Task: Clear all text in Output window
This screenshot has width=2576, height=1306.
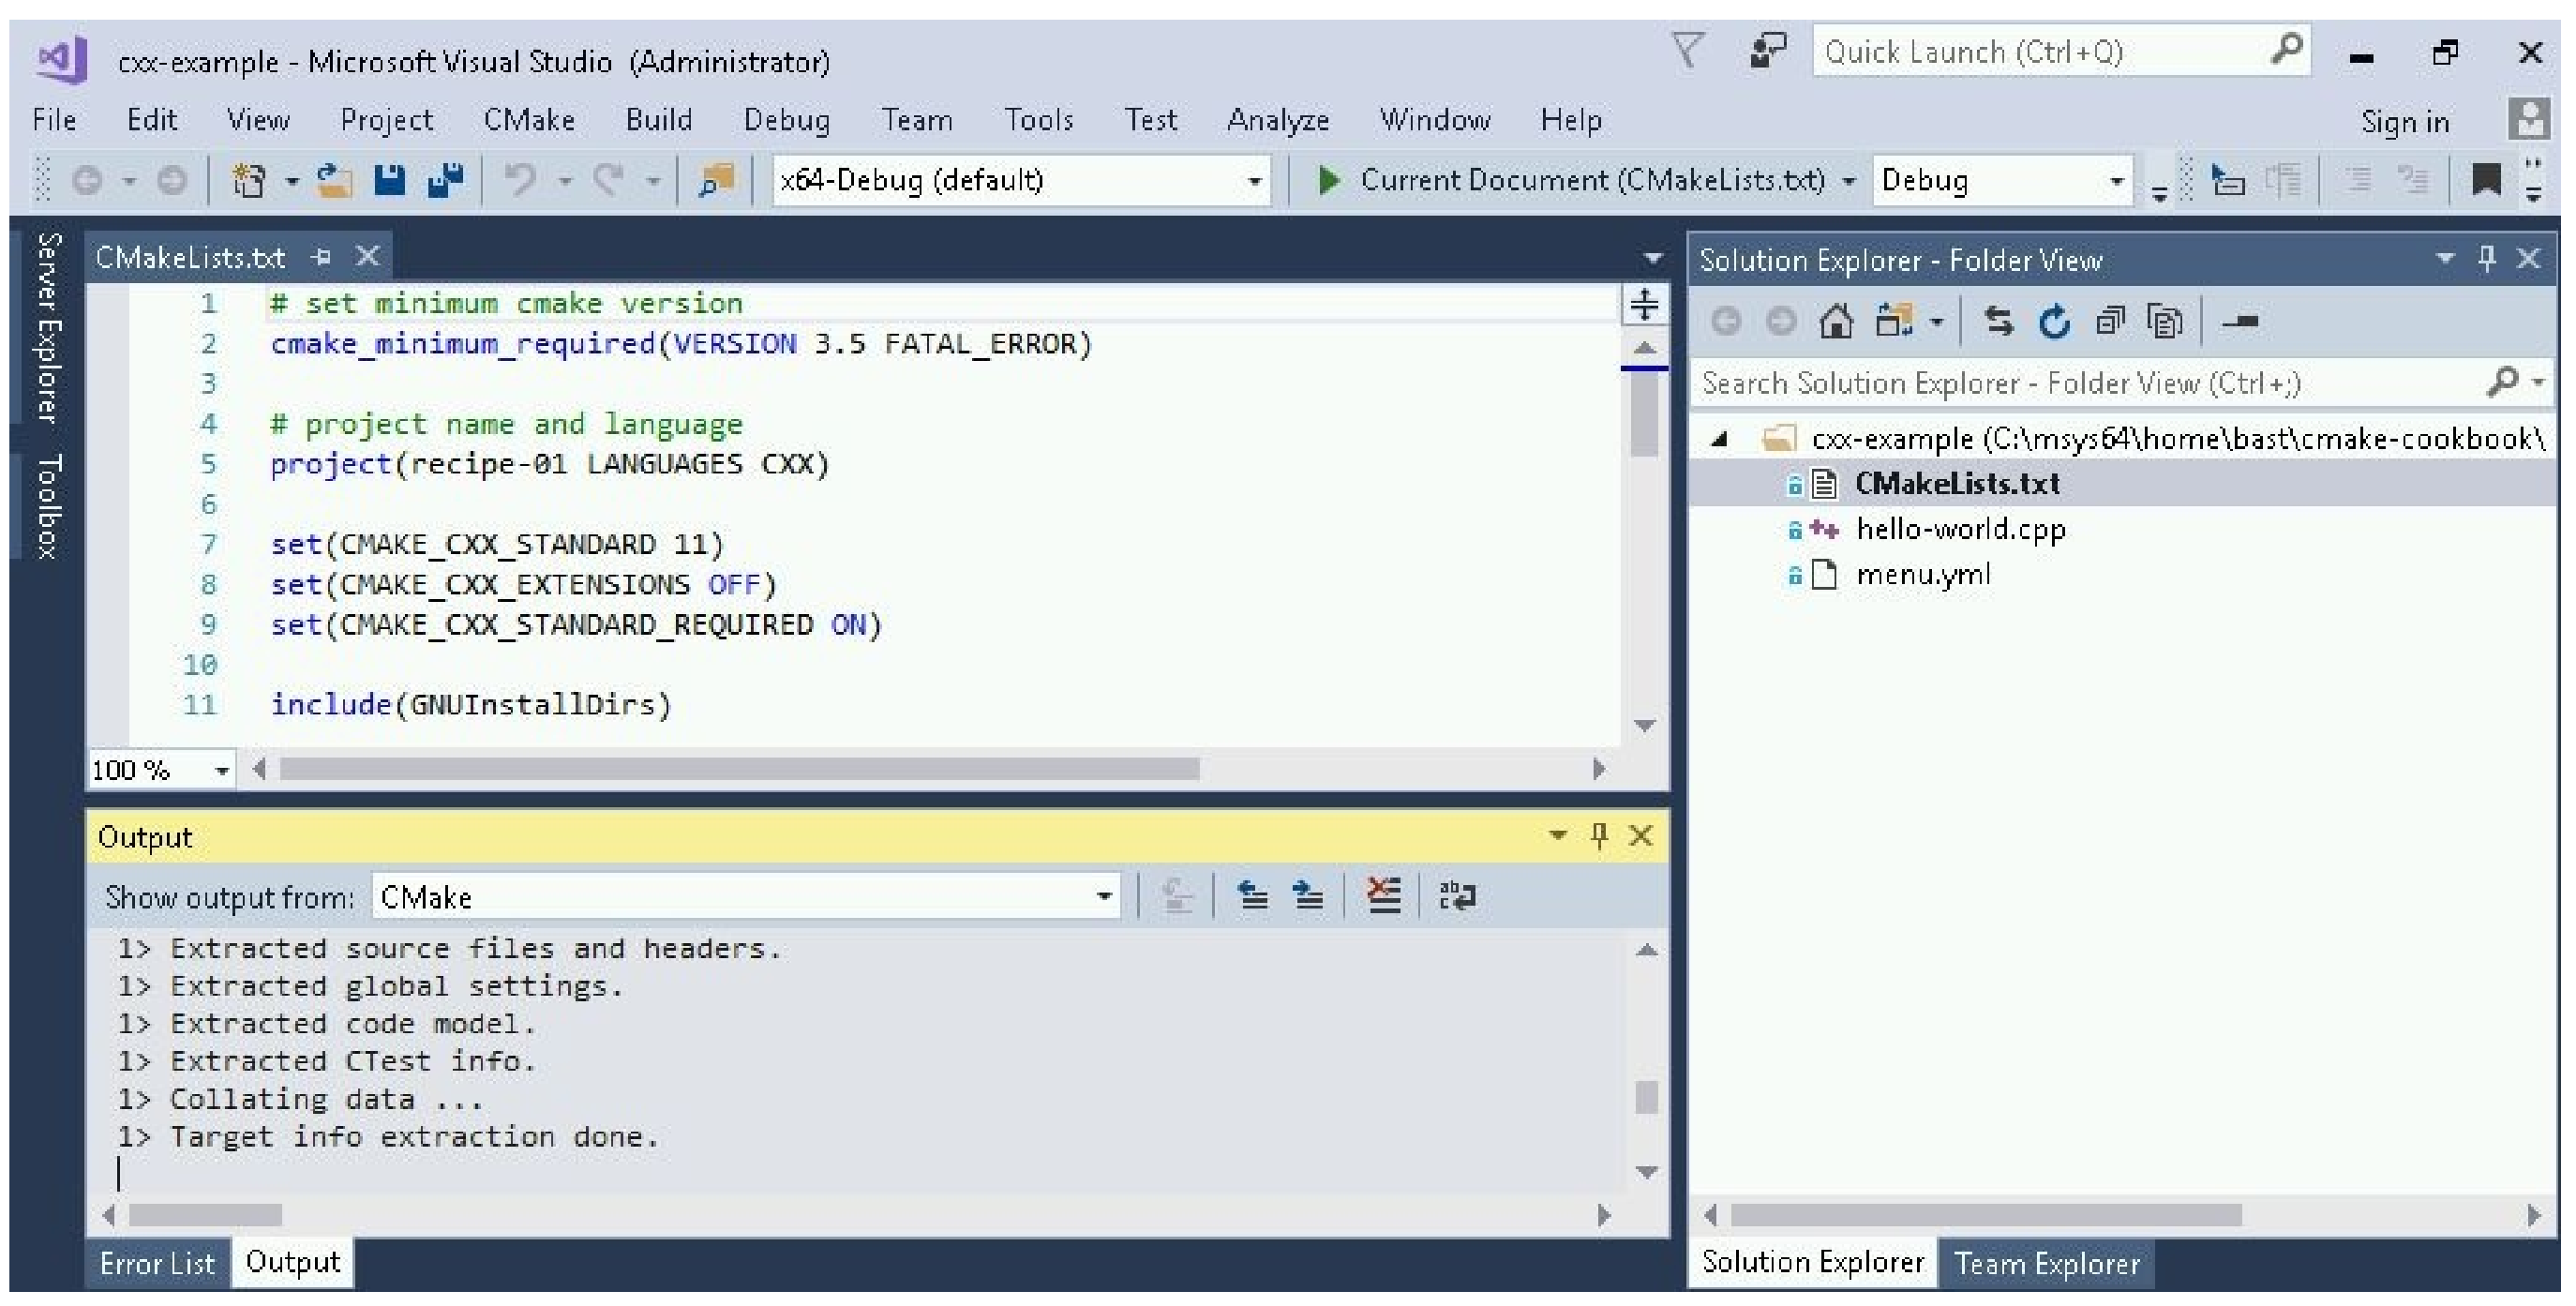Action: pyautogui.click(x=1383, y=895)
